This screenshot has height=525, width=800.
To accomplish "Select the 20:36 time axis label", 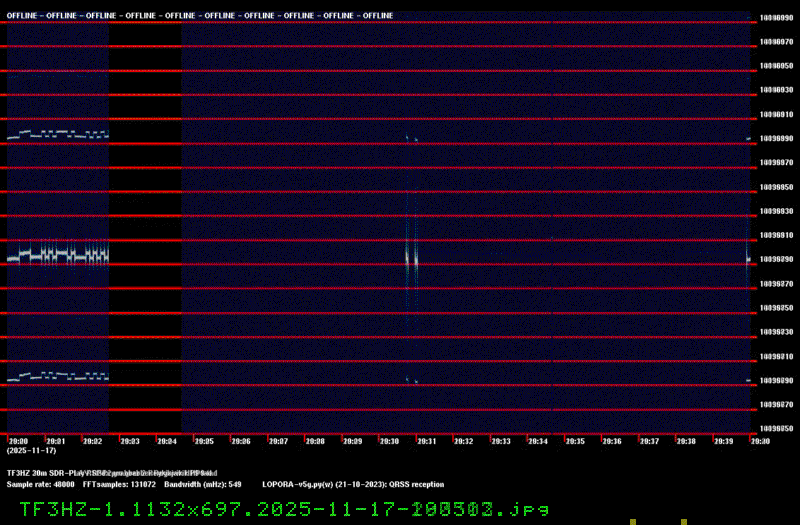I will 613,441.
